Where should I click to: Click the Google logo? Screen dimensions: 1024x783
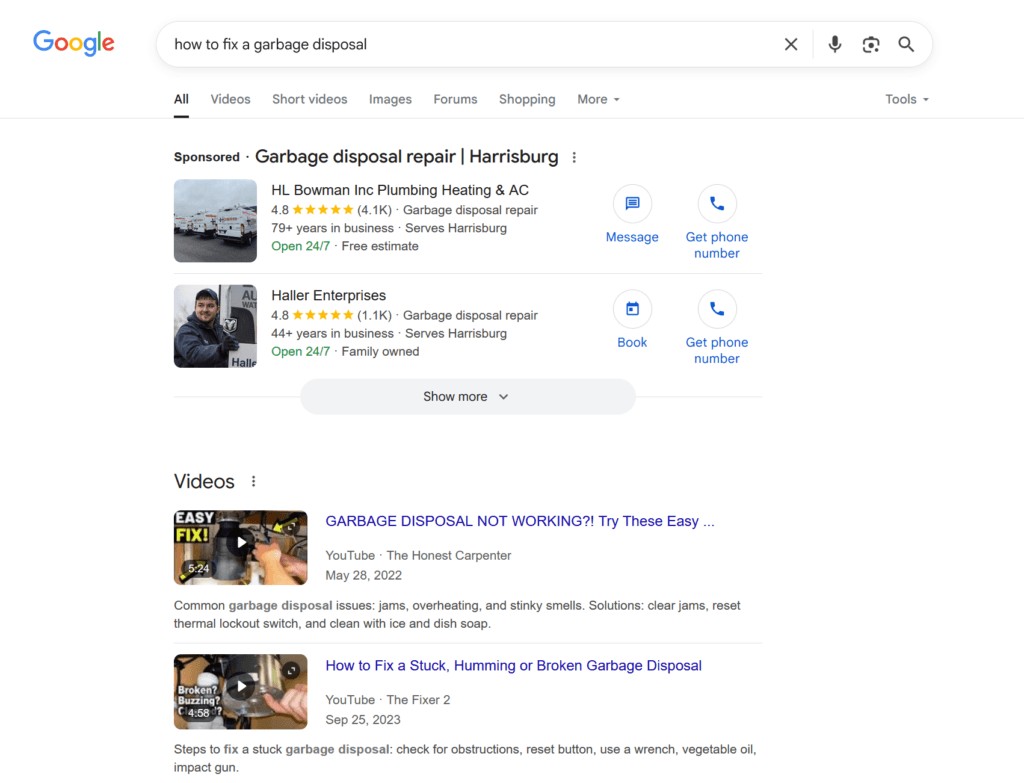[74, 43]
